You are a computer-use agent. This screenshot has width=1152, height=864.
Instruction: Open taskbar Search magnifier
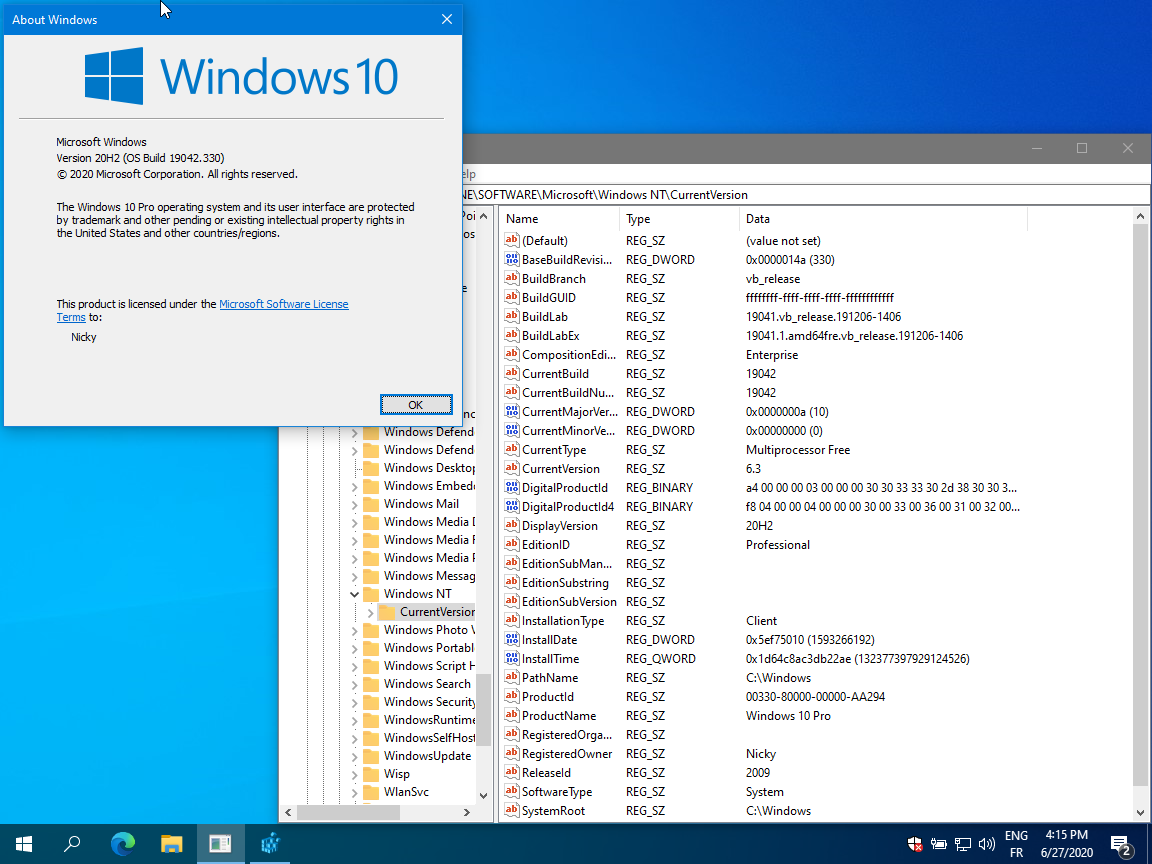click(72, 844)
